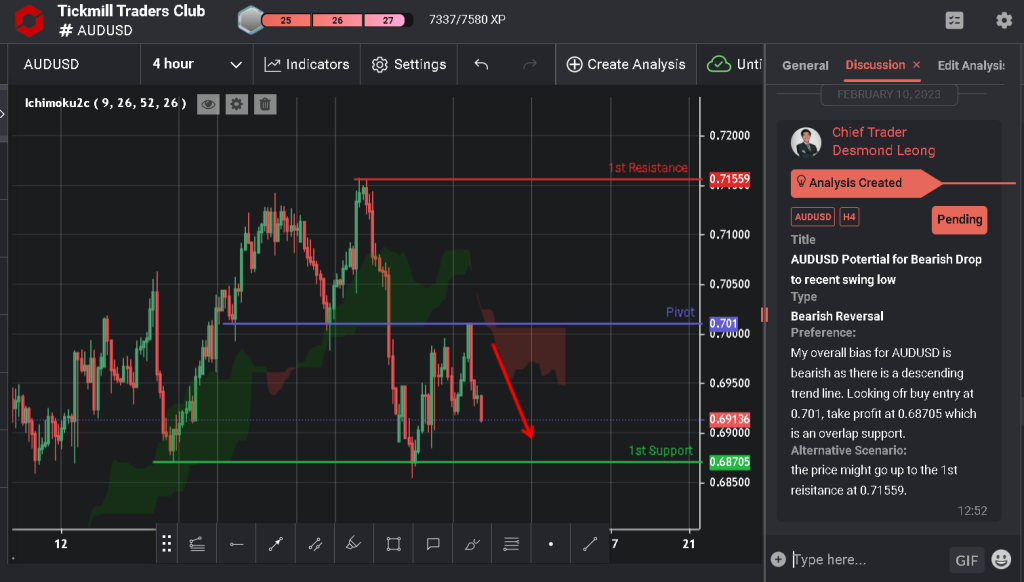
Task: Select the arrow drawing tool
Action: [x=275, y=544]
